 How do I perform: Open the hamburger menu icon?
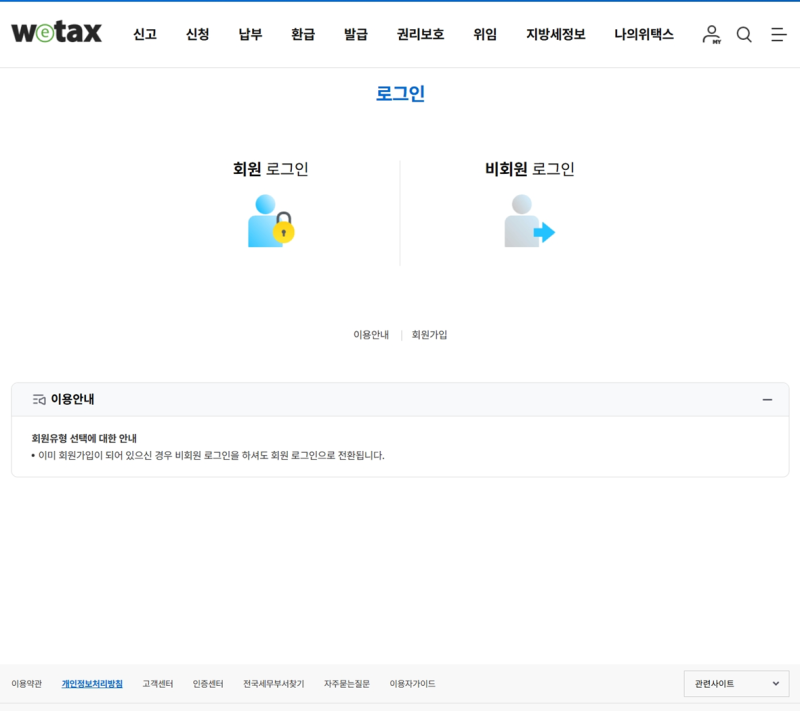(779, 33)
